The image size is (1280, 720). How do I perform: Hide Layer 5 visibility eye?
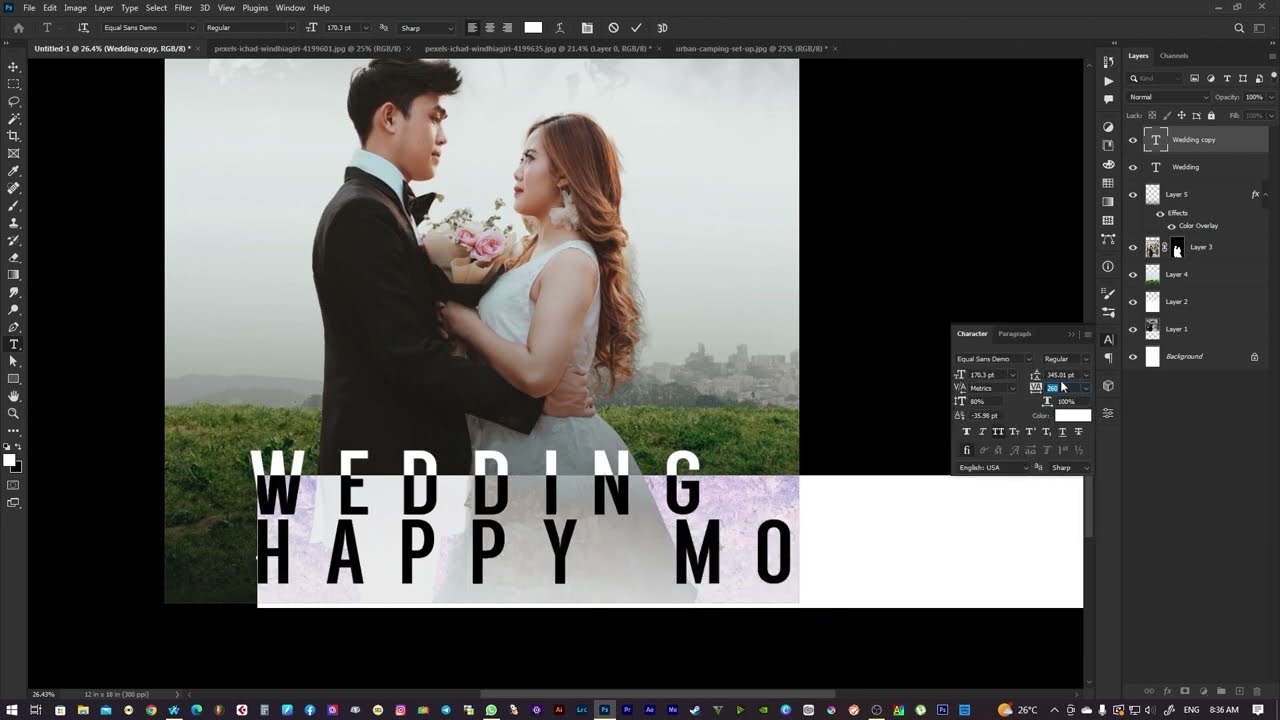point(1133,195)
